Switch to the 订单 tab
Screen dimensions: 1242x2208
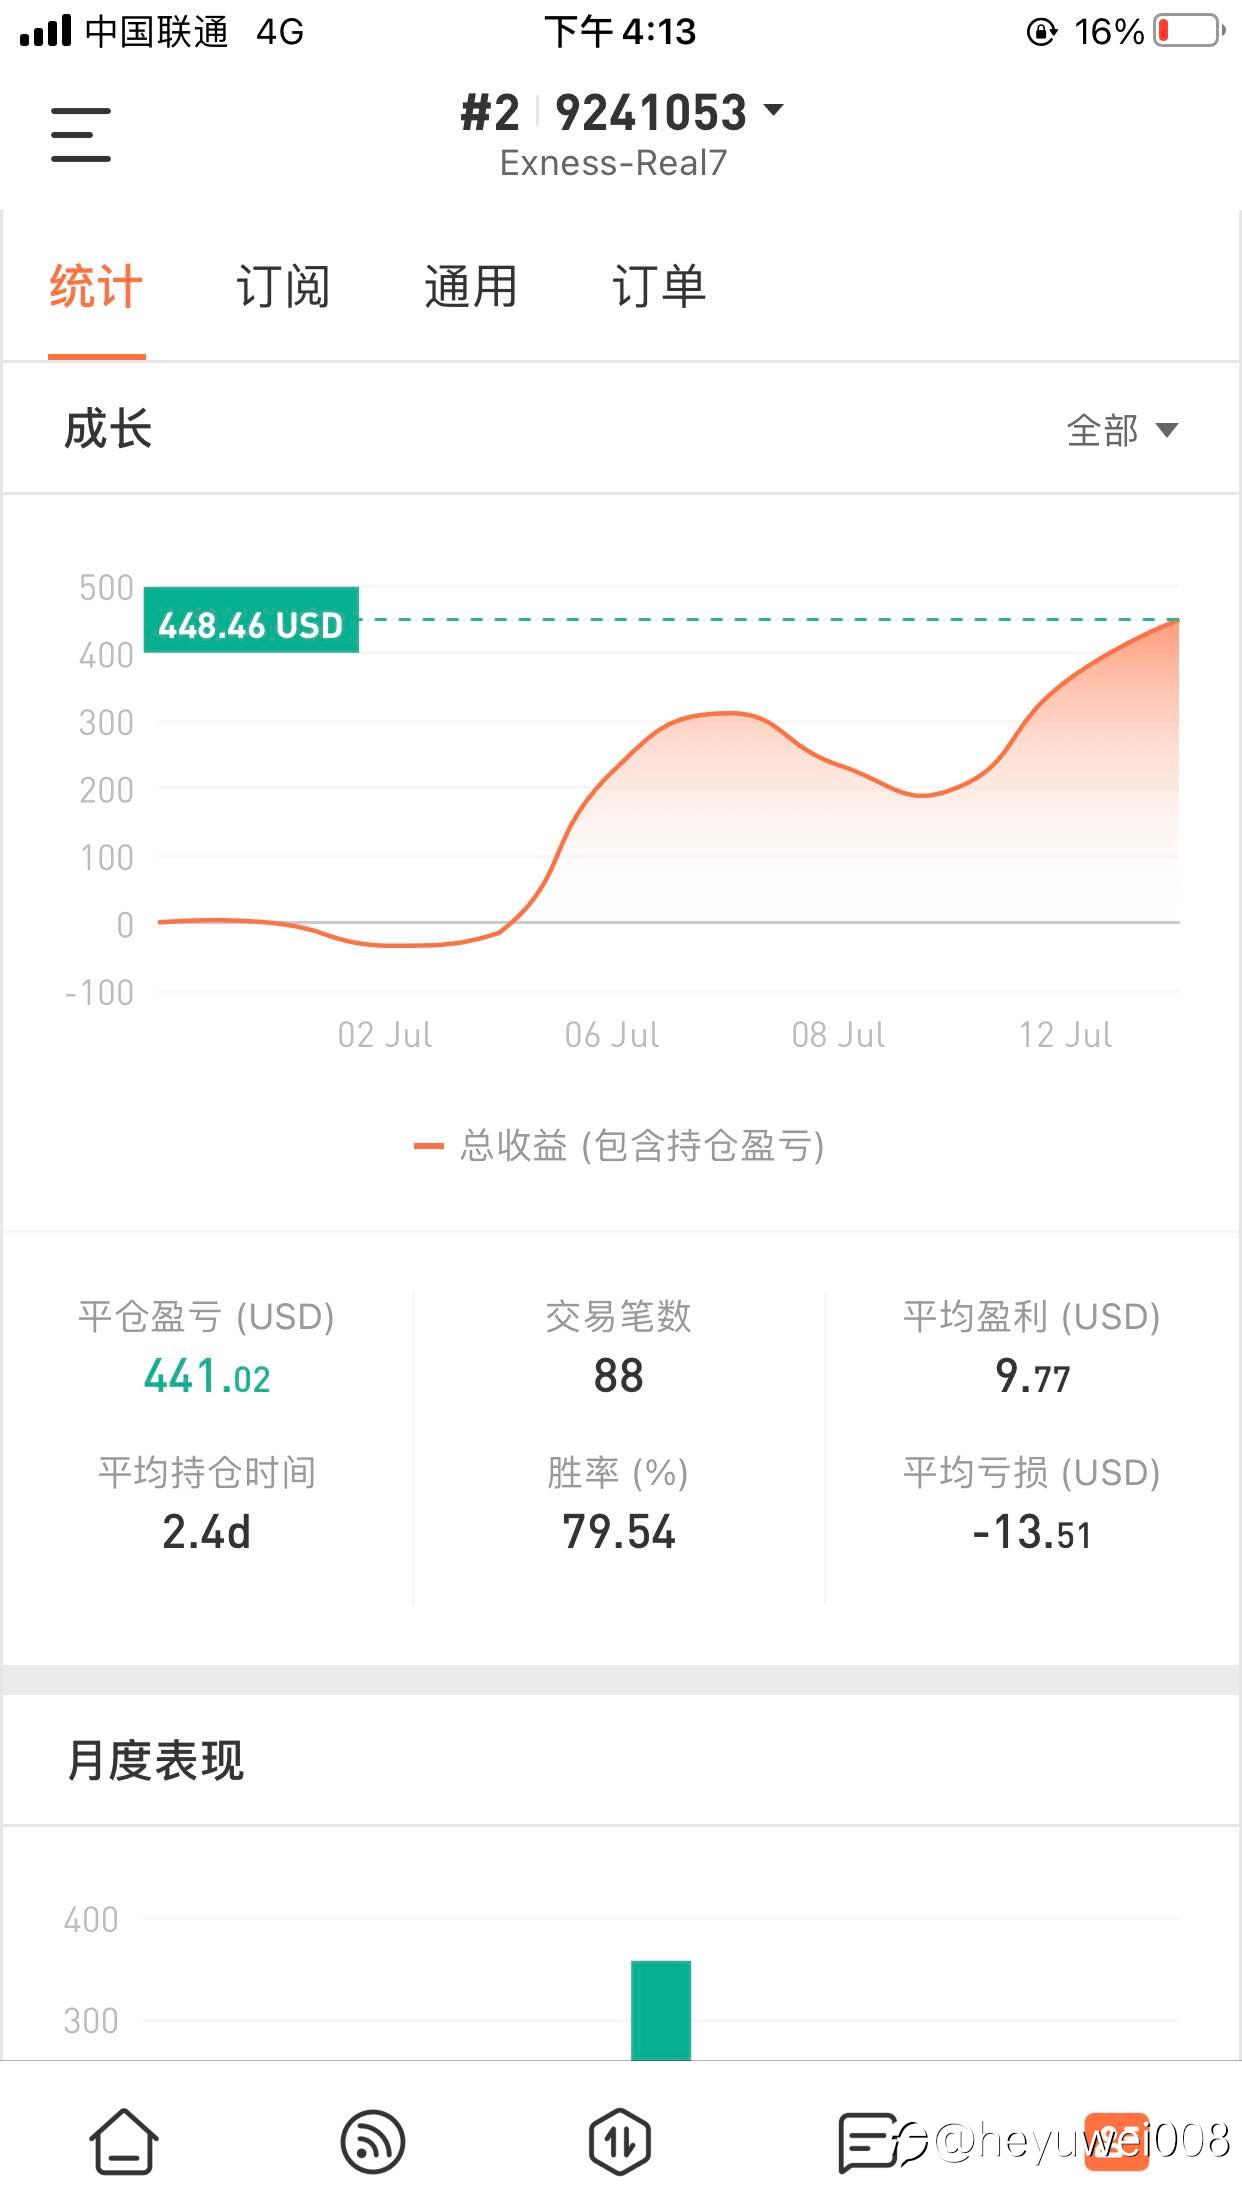(659, 287)
